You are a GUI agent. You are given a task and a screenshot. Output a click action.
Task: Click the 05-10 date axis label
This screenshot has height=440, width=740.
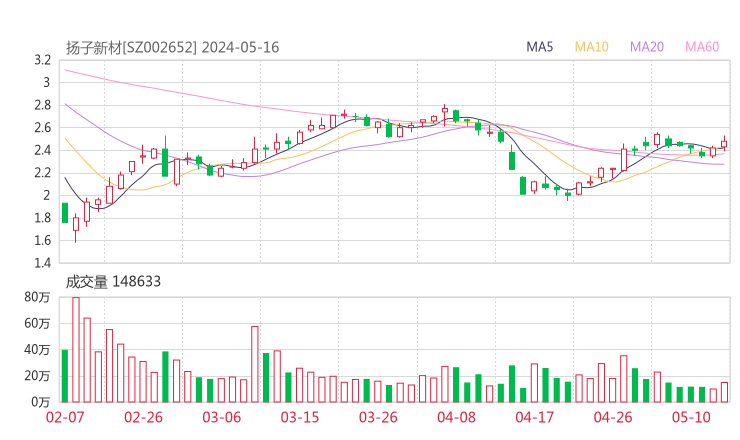click(691, 417)
